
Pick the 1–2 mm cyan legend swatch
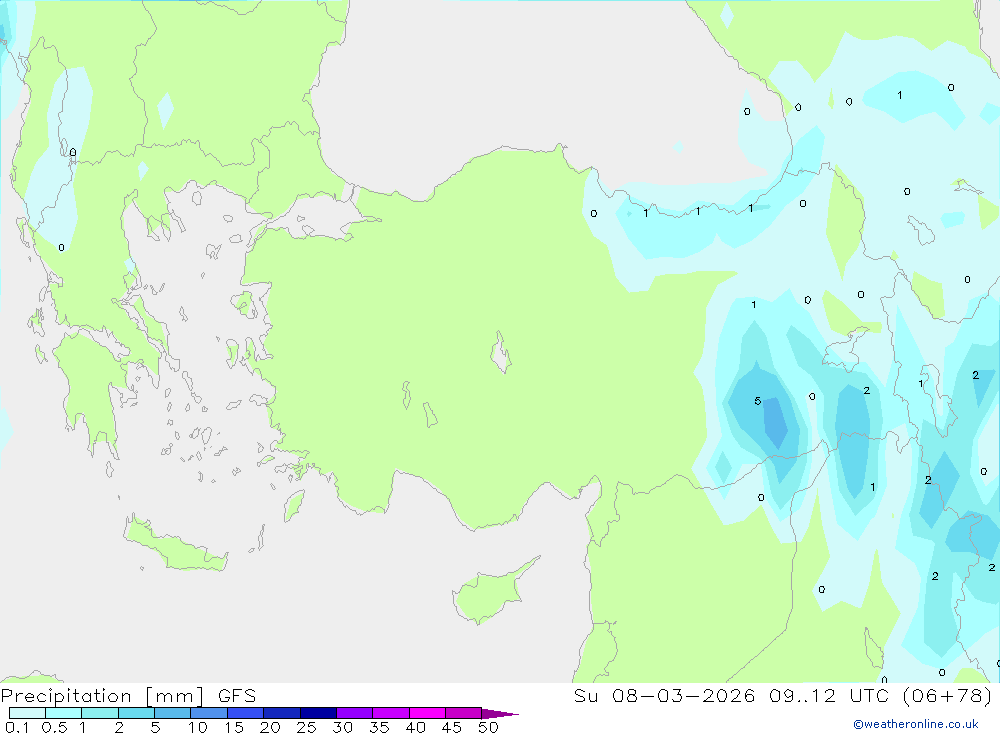(100, 713)
